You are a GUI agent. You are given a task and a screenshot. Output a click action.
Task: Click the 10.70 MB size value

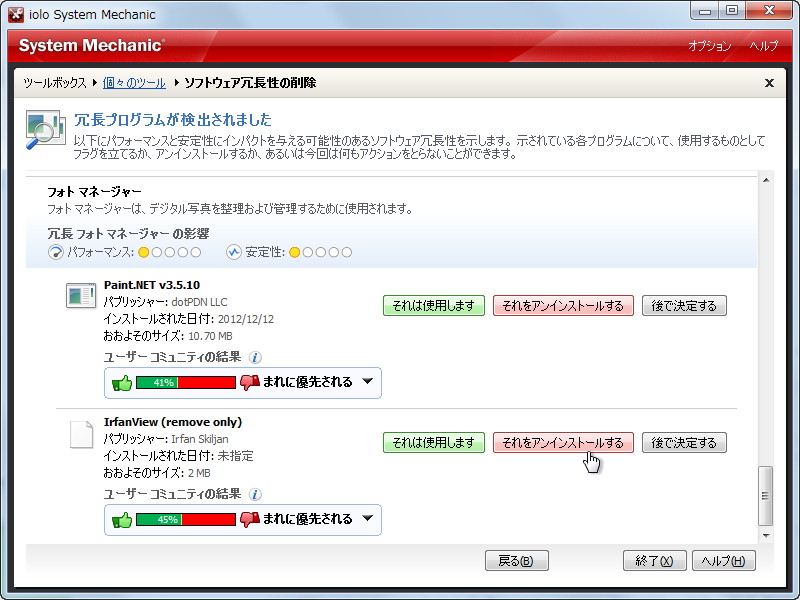210,336
